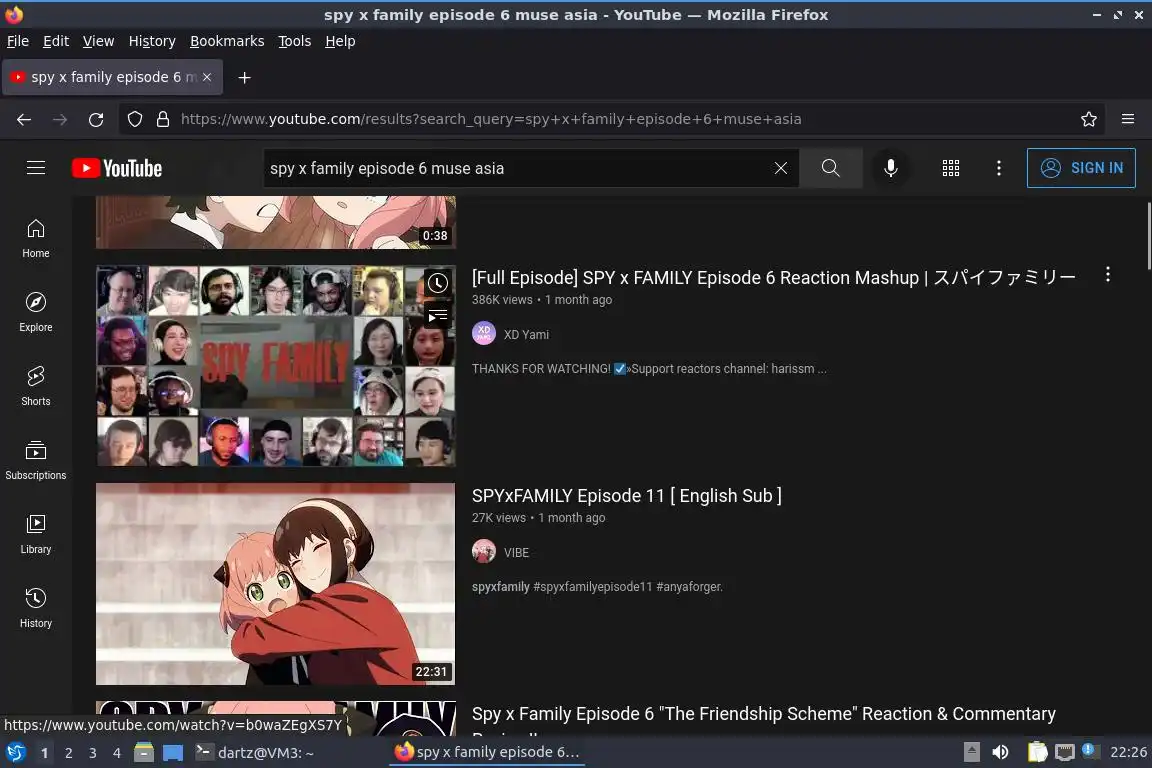Open a new browser tab with plus button

[245, 77]
